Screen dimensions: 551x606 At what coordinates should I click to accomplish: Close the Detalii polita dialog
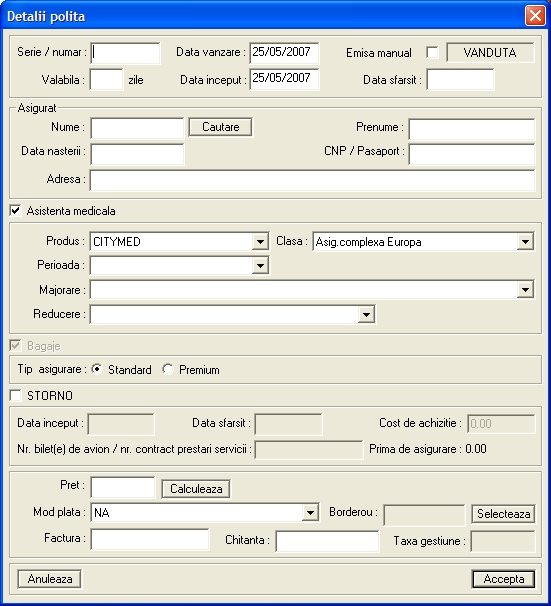(535, 16)
